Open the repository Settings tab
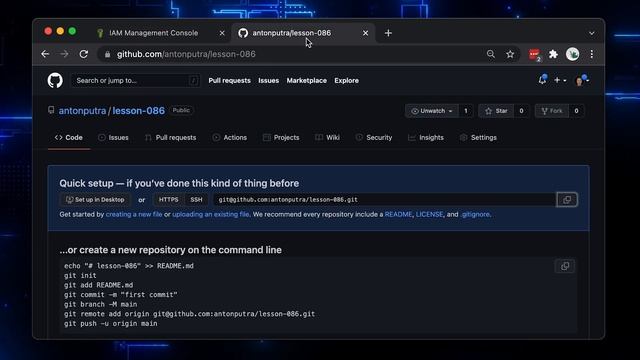The height and width of the screenshot is (360, 640). (x=478, y=138)
